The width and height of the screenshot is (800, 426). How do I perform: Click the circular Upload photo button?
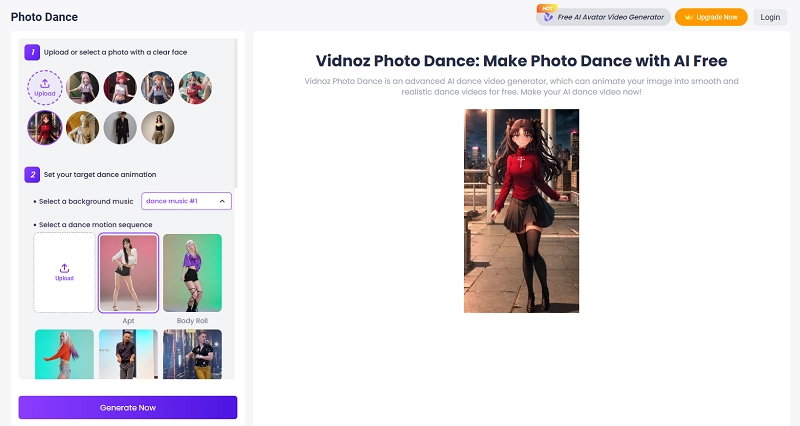(45, 88)
